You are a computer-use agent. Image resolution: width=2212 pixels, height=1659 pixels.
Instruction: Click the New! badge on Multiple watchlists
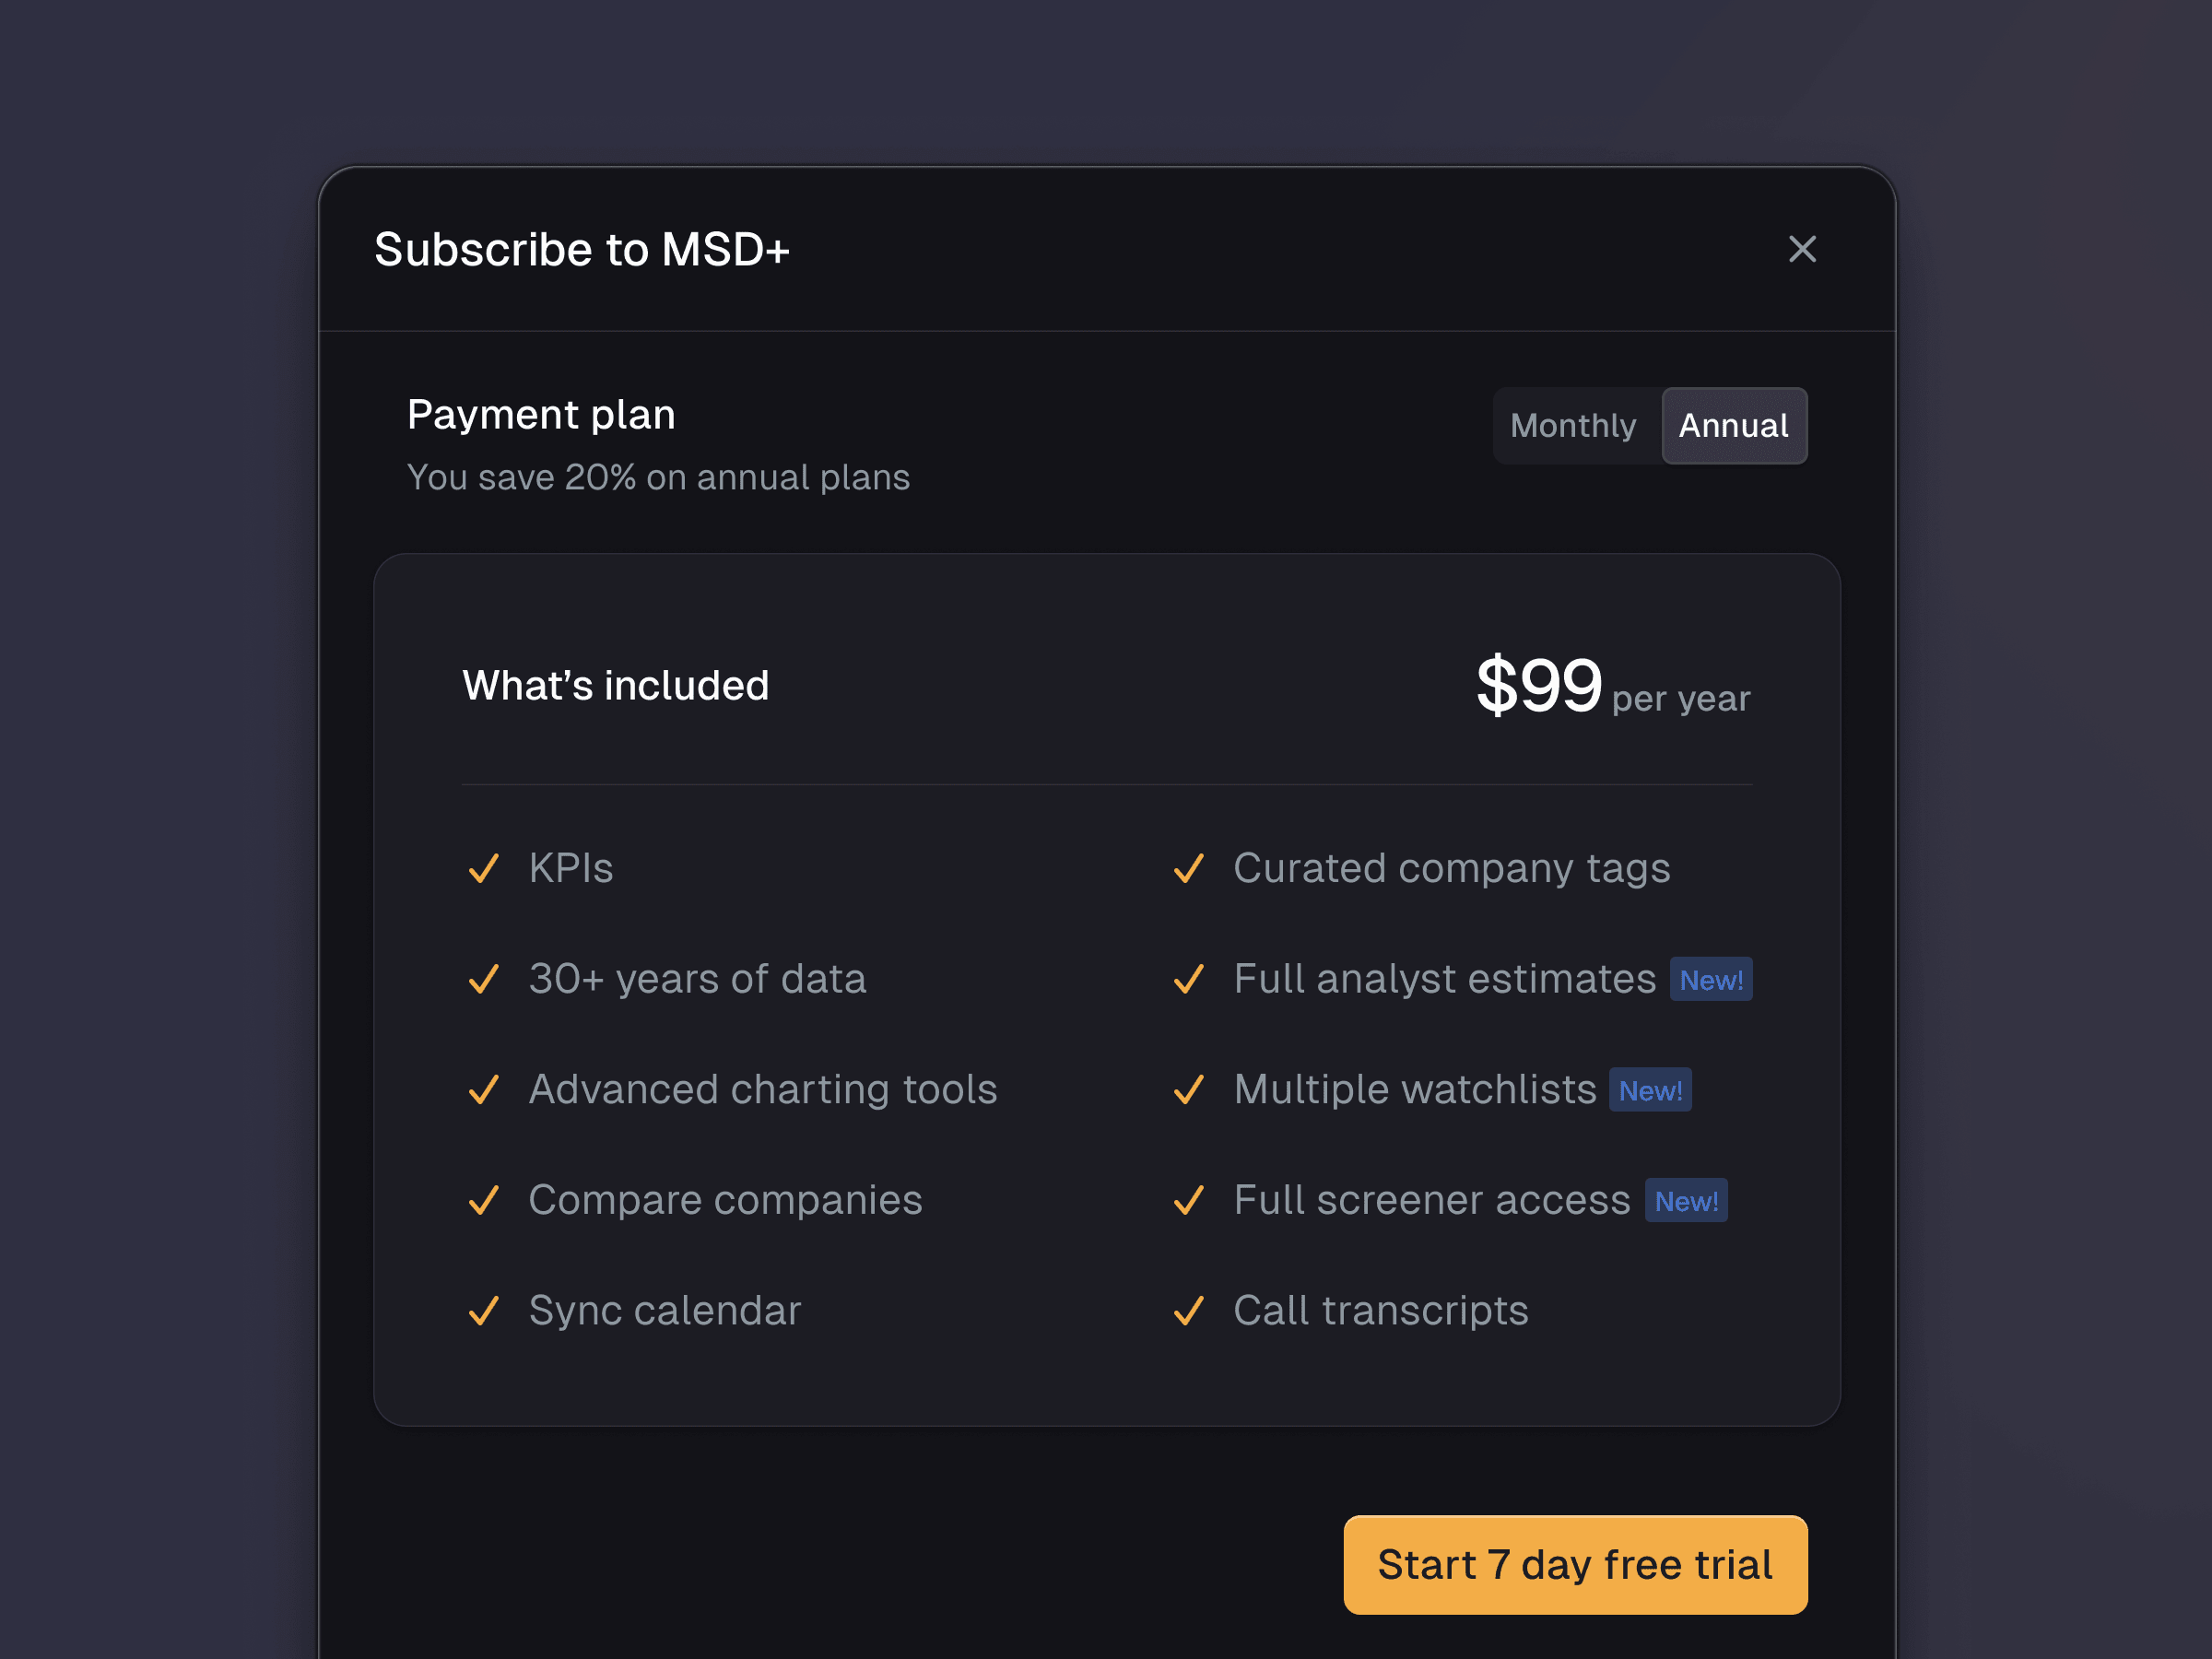(x=1650, y=1090)
